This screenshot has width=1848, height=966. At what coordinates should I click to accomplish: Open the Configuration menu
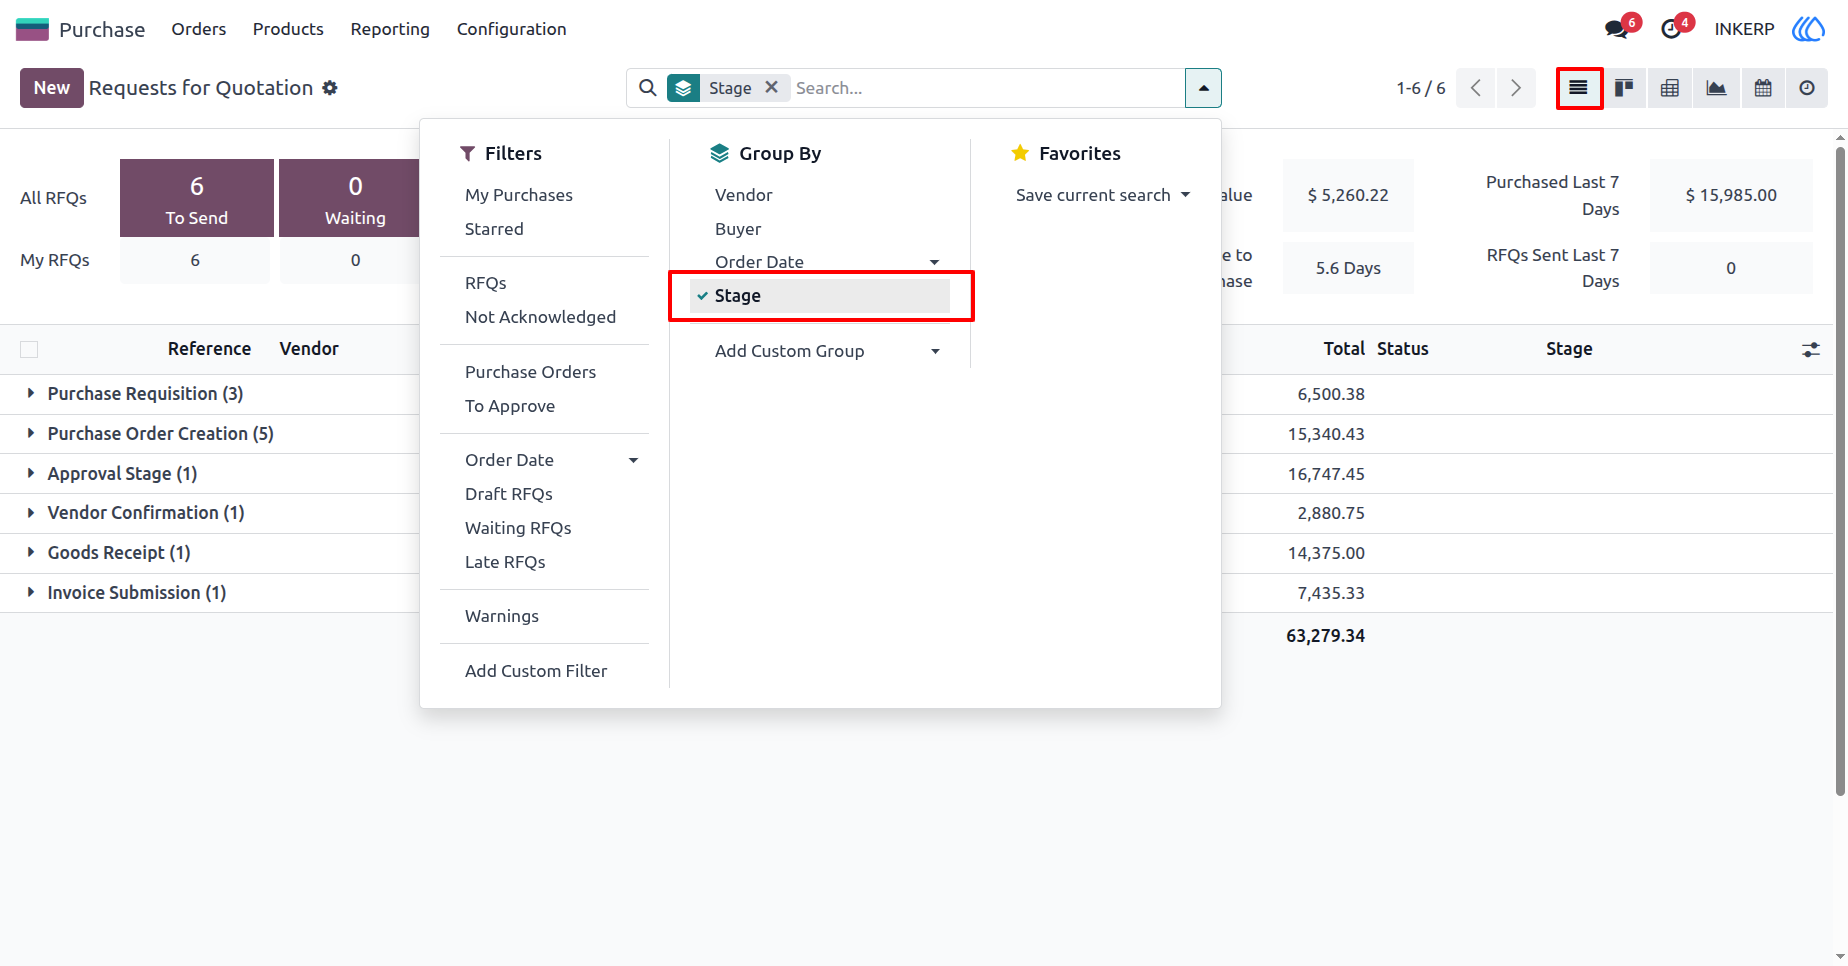pos(512,29)
